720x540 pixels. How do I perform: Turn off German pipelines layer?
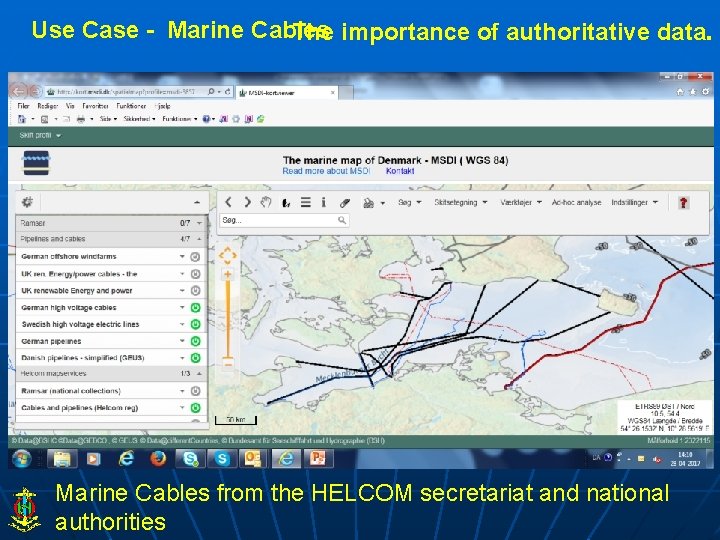[x=195, y=341]
